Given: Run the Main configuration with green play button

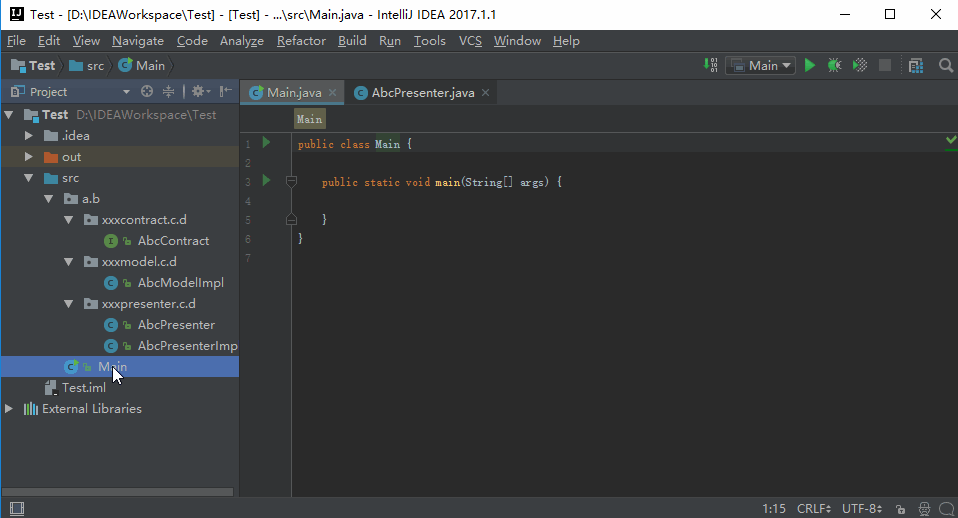Looking at the screenshot, I should coord(810,65).
